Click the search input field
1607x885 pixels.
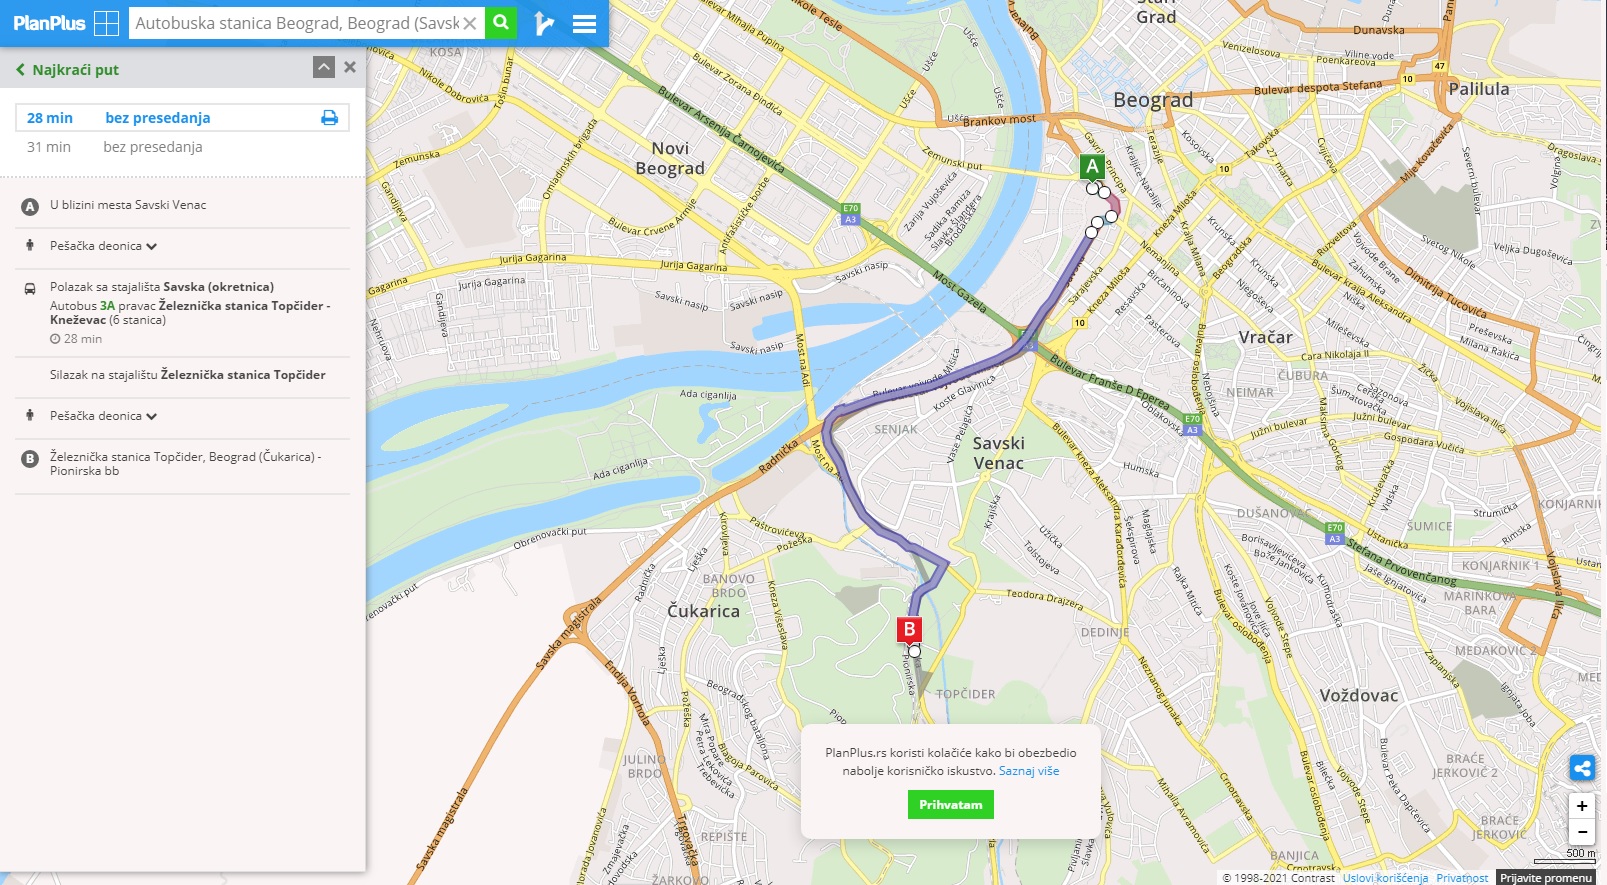(297, 23)
